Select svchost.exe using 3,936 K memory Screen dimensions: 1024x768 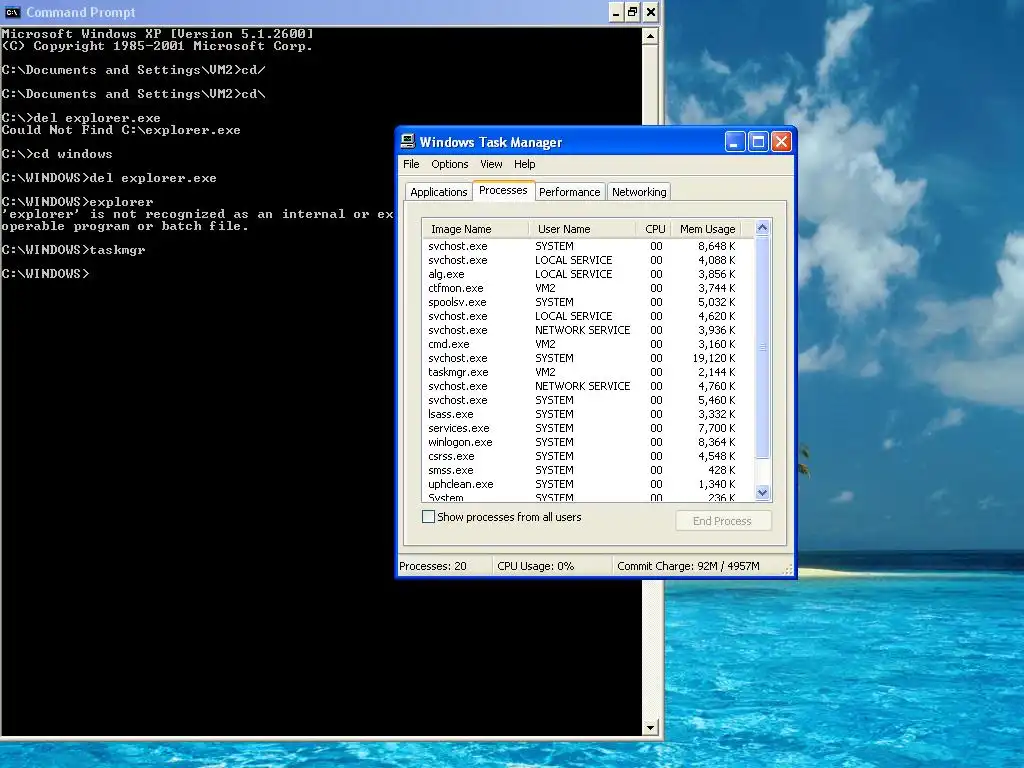pos(588,330)
